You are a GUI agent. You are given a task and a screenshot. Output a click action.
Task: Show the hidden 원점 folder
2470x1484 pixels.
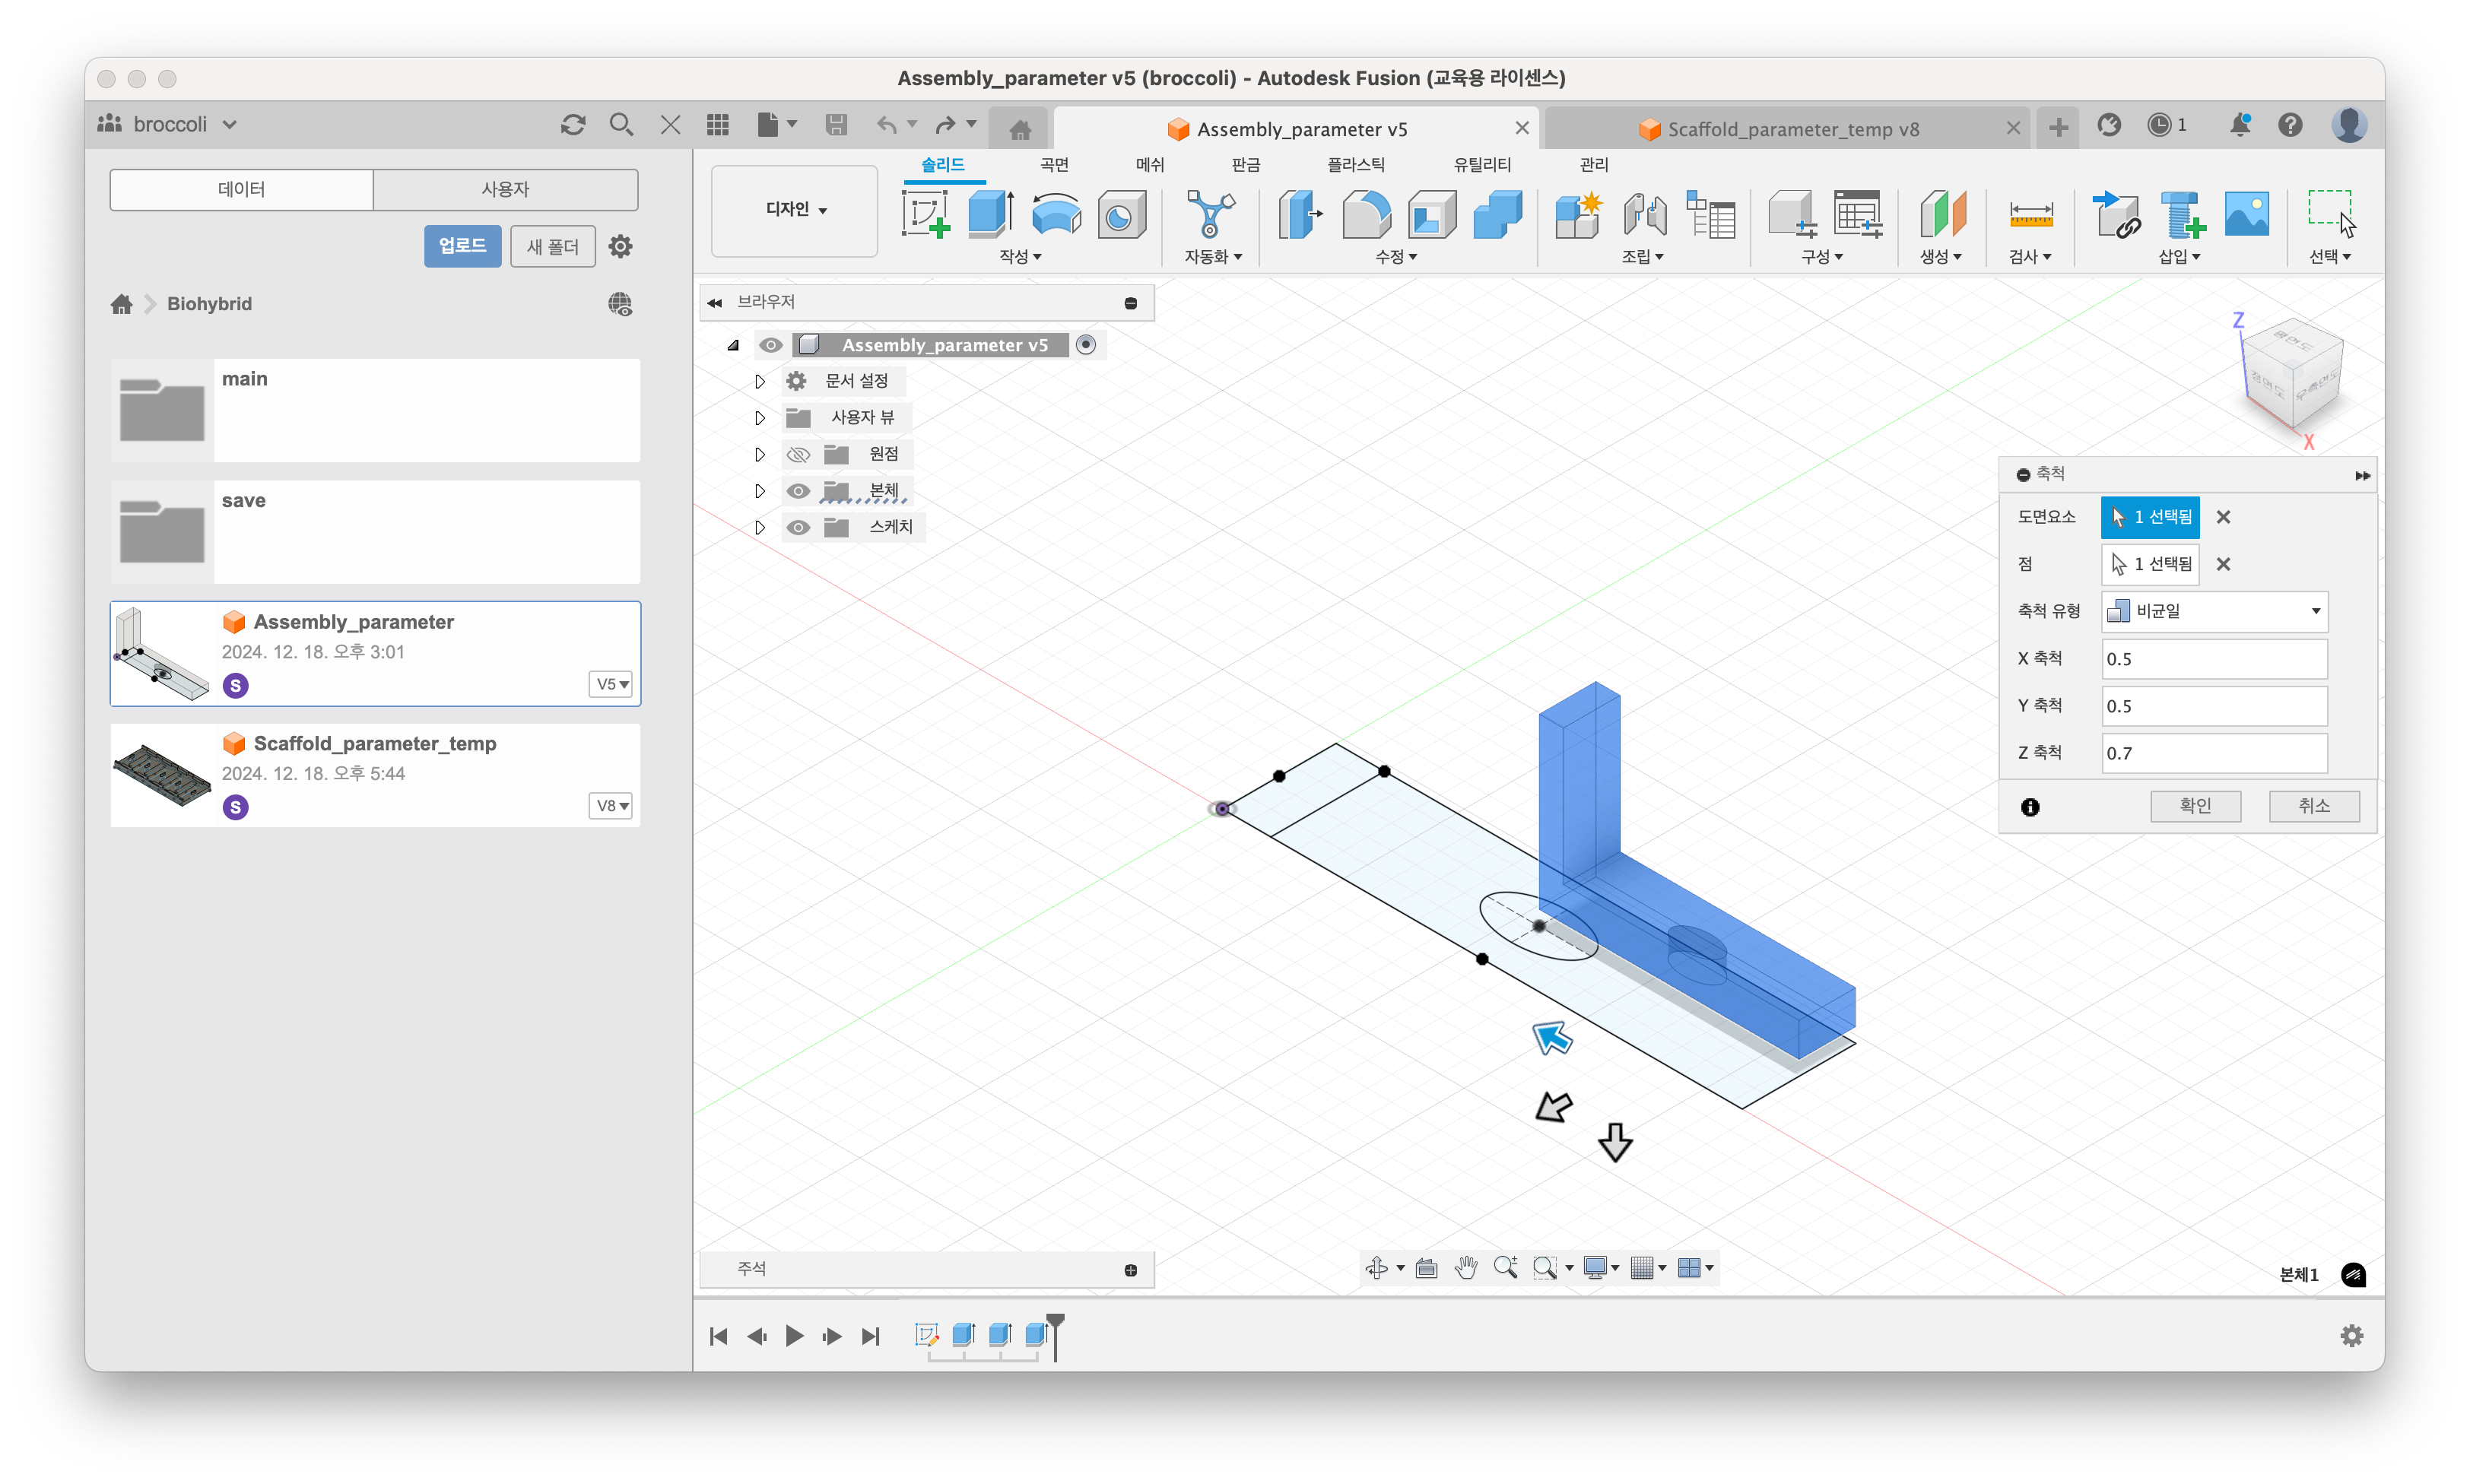click(797, 455)
